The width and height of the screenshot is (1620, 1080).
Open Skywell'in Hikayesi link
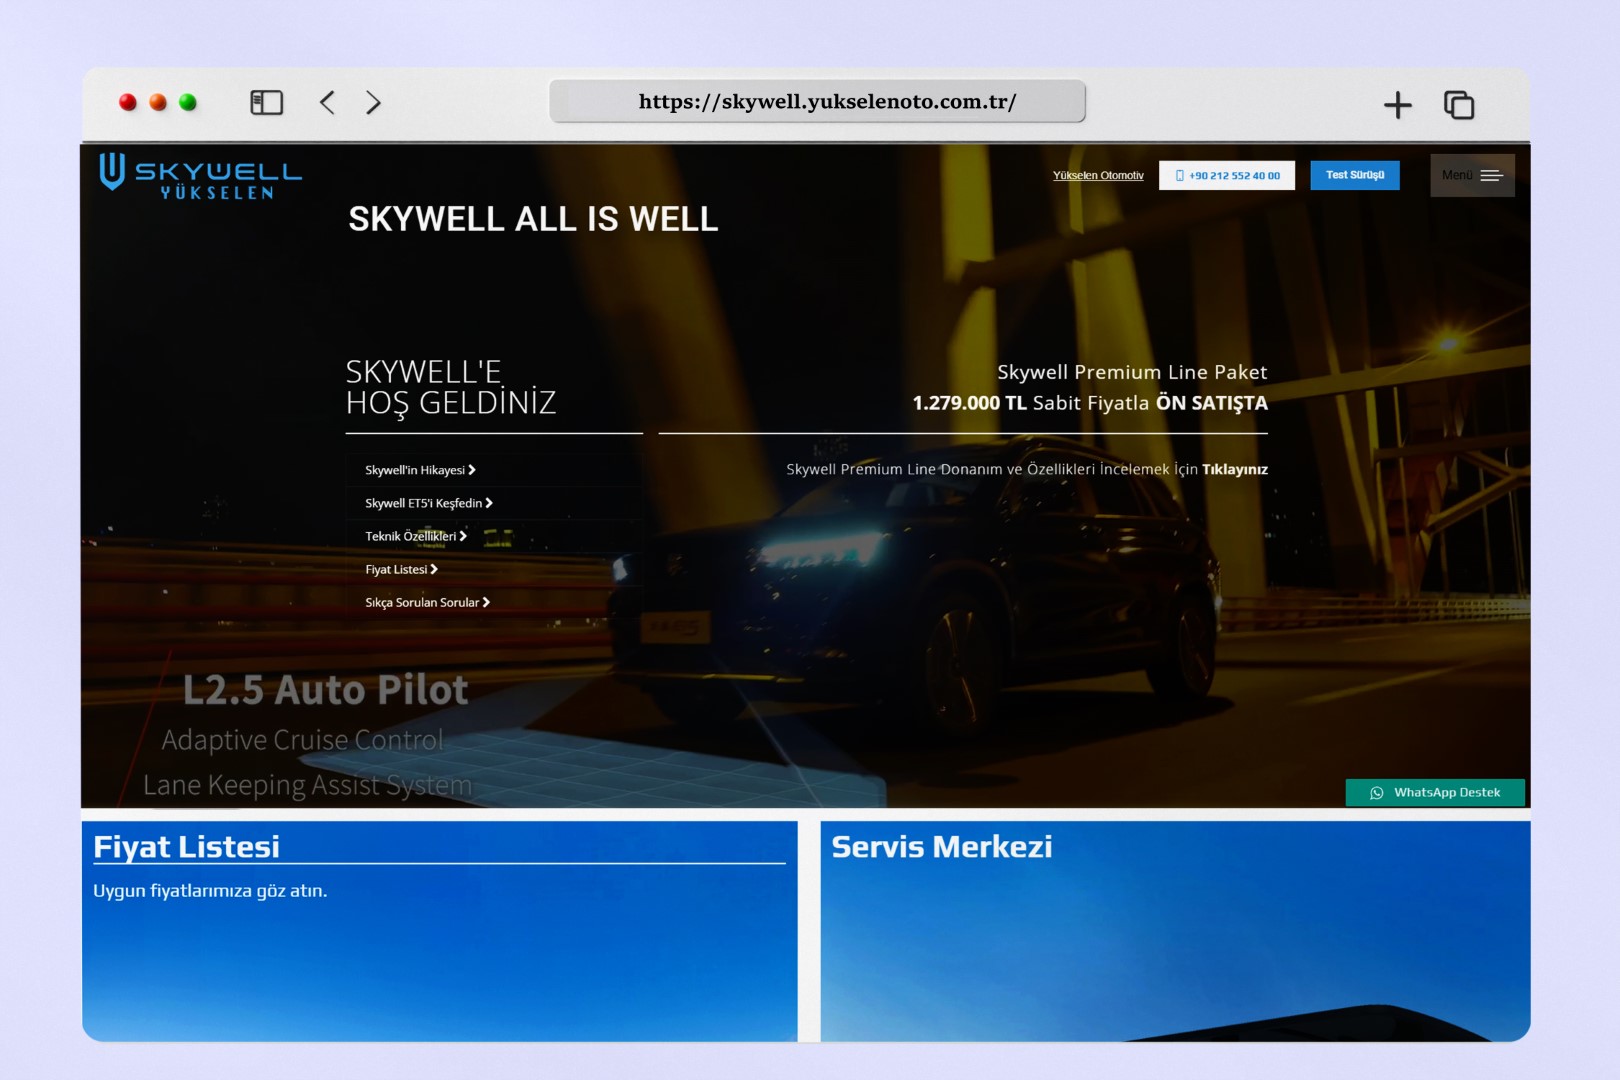[420, 470]
